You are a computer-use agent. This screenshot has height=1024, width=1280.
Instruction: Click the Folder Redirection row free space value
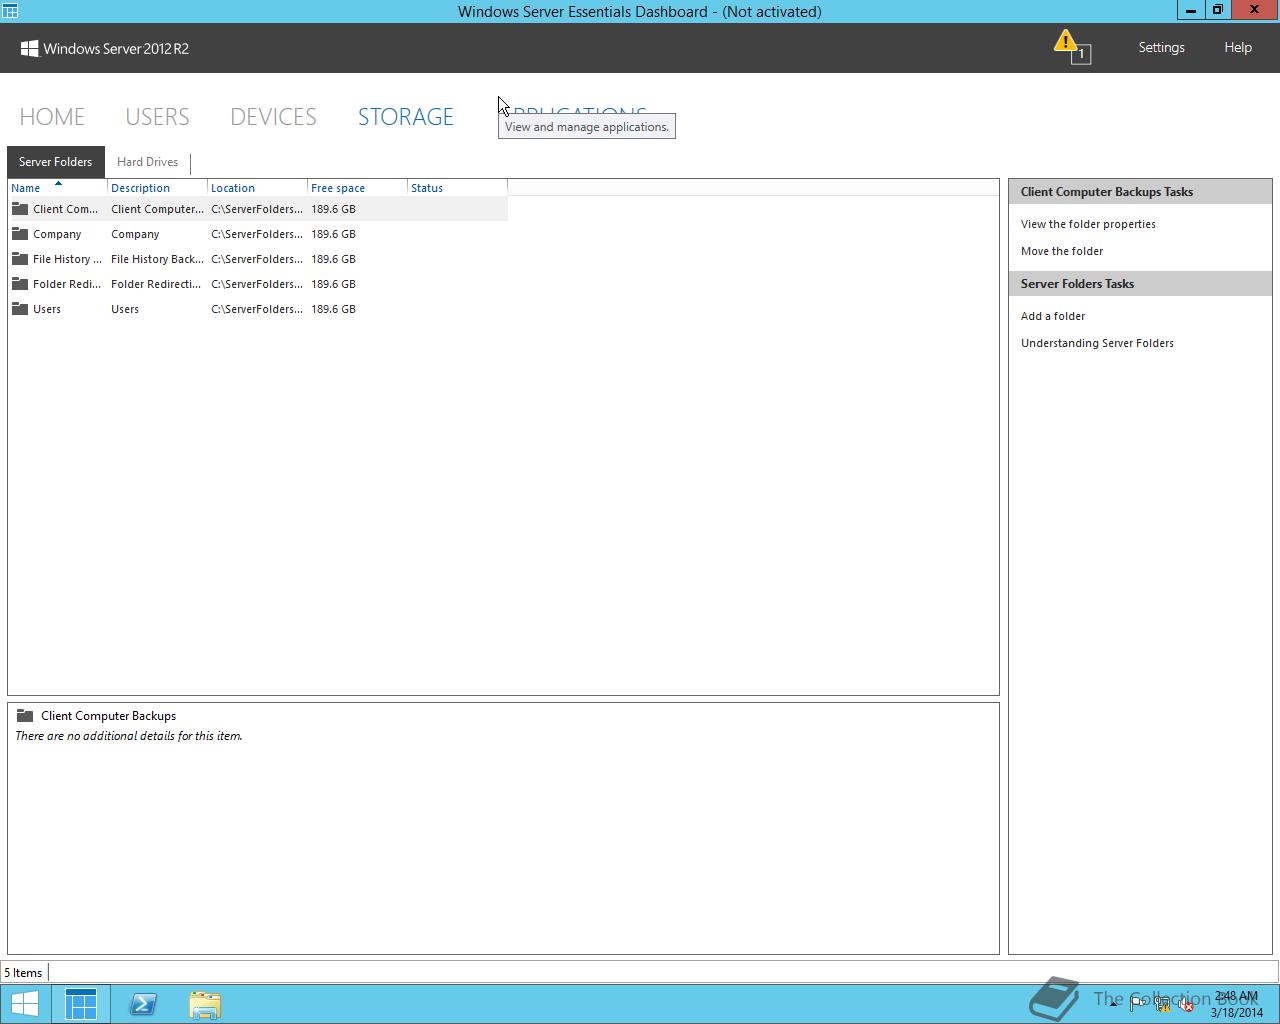point(333,284)
